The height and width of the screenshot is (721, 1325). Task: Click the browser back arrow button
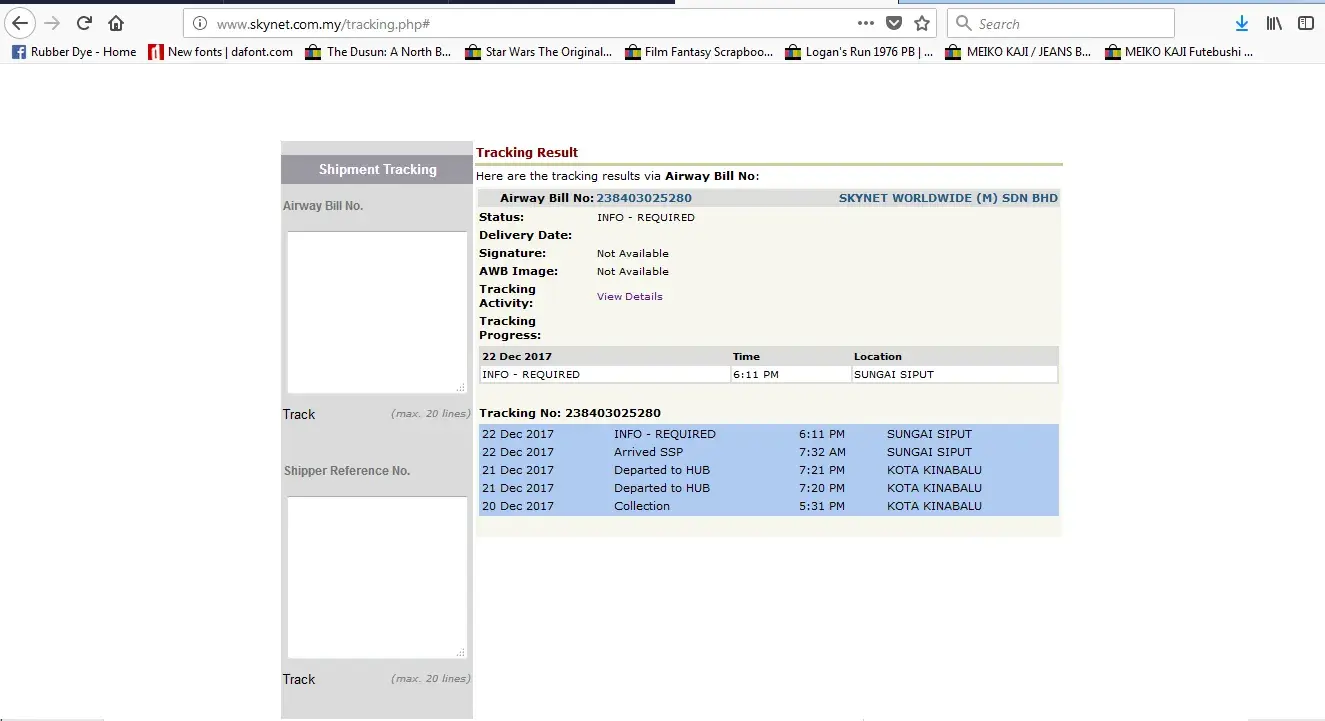tap(20, 23)
